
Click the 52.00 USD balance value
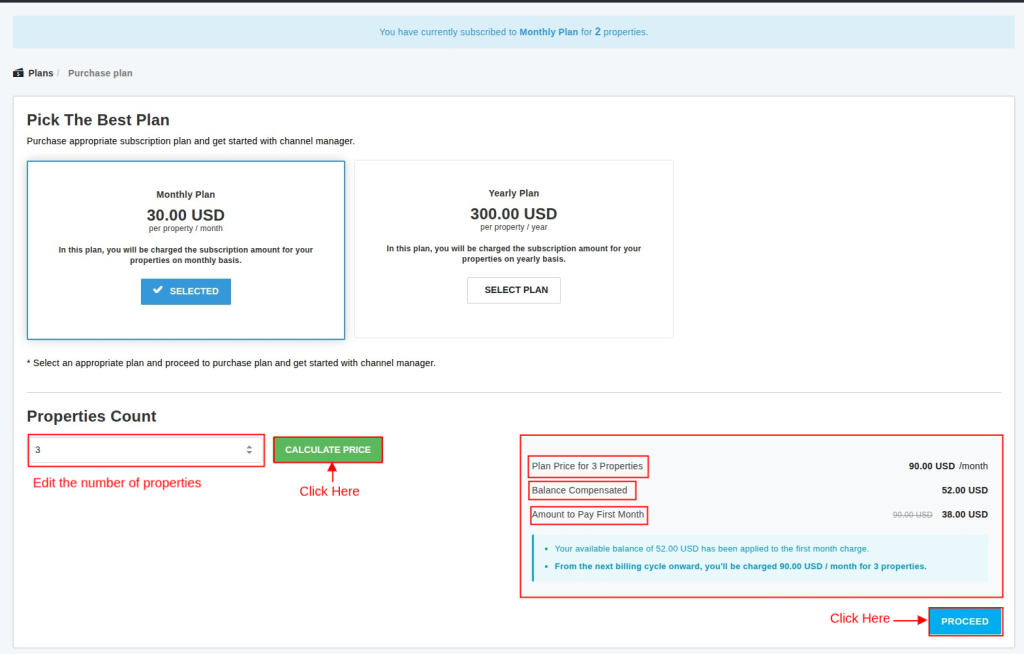965,491
